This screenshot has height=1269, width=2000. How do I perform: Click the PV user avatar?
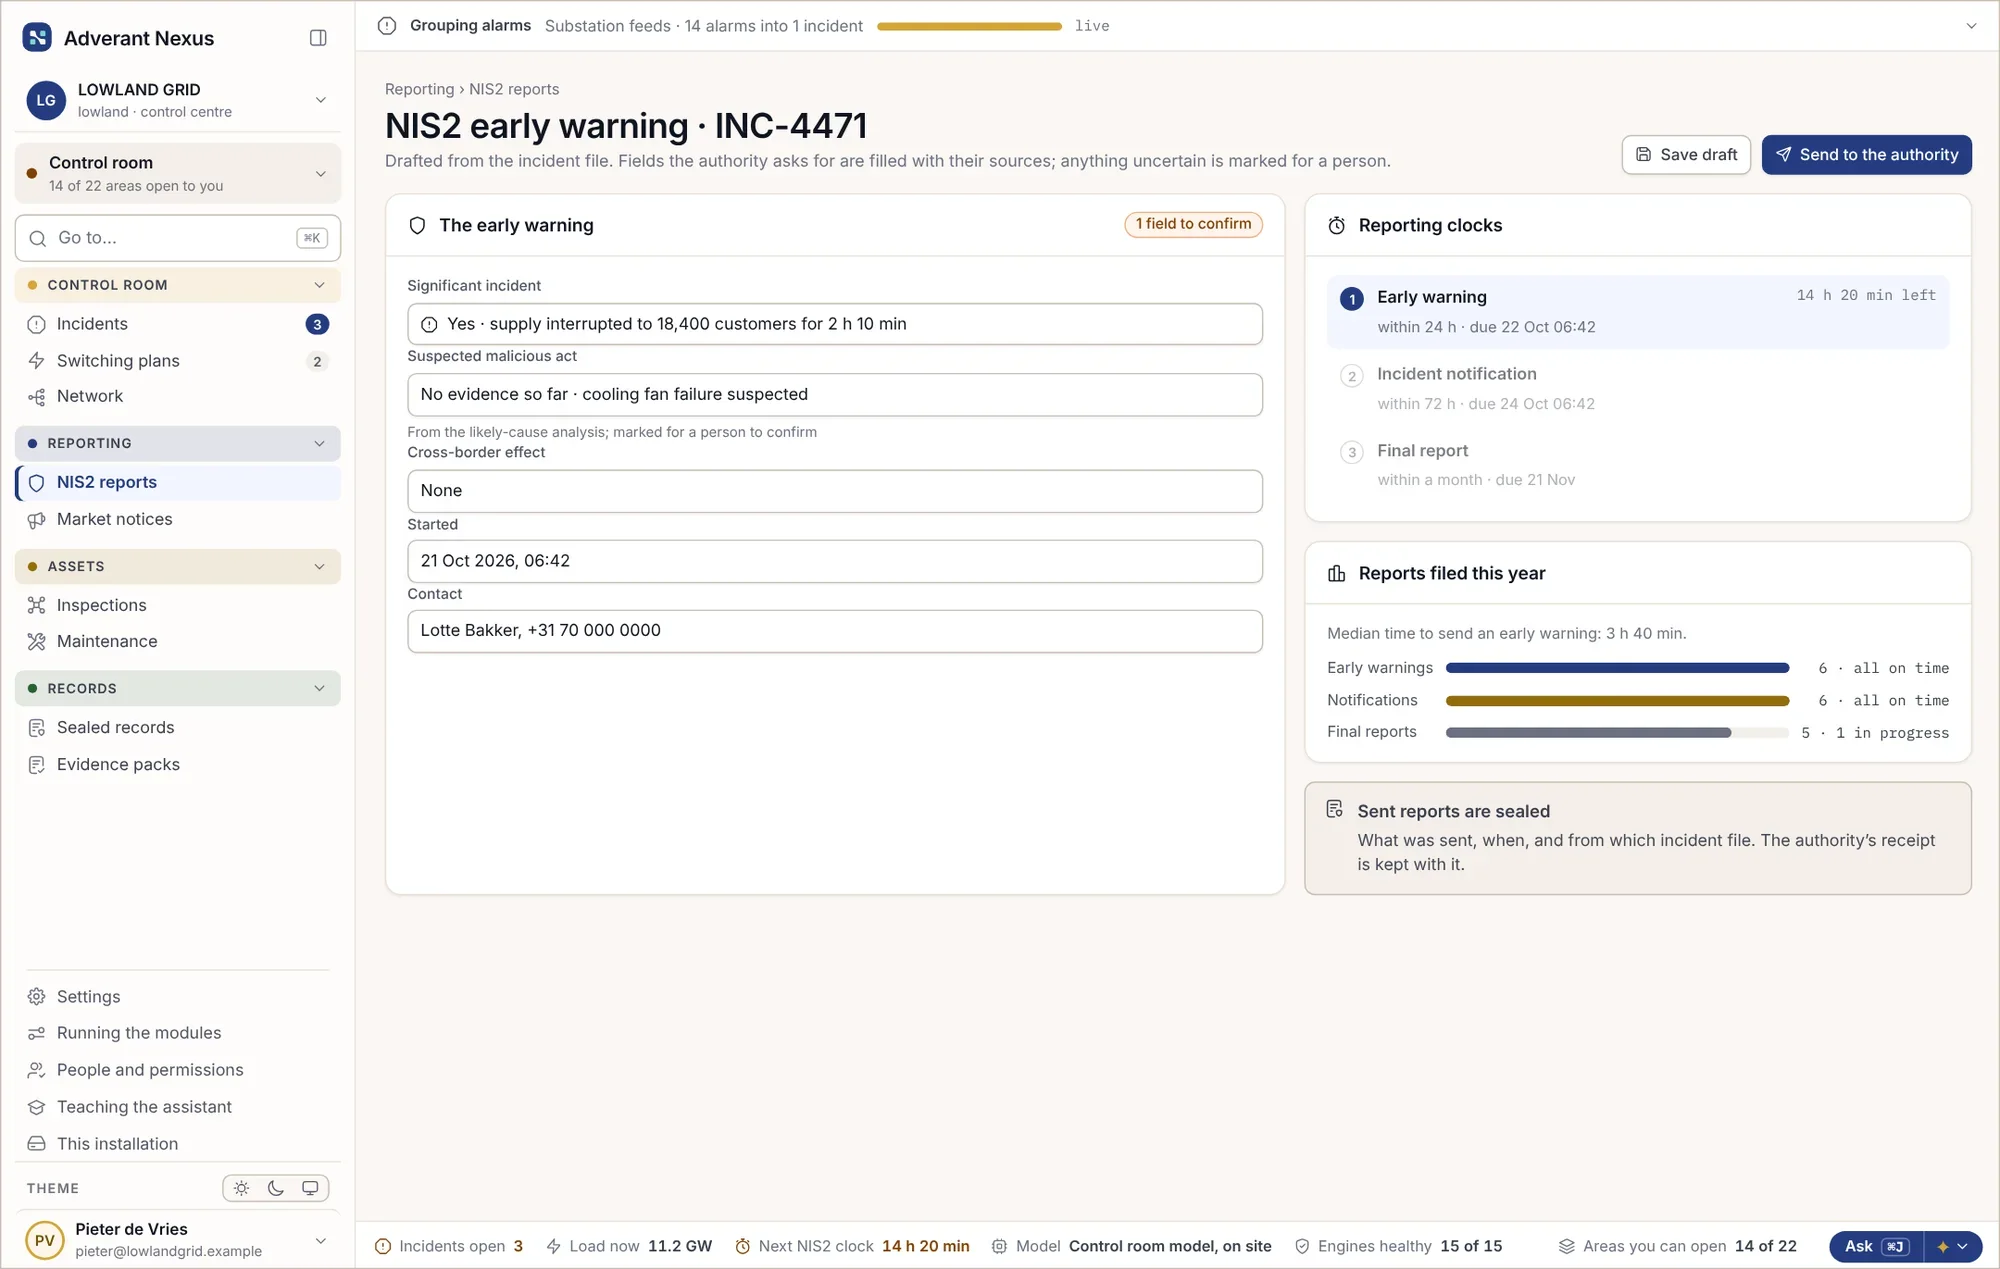pos(45,1240)
